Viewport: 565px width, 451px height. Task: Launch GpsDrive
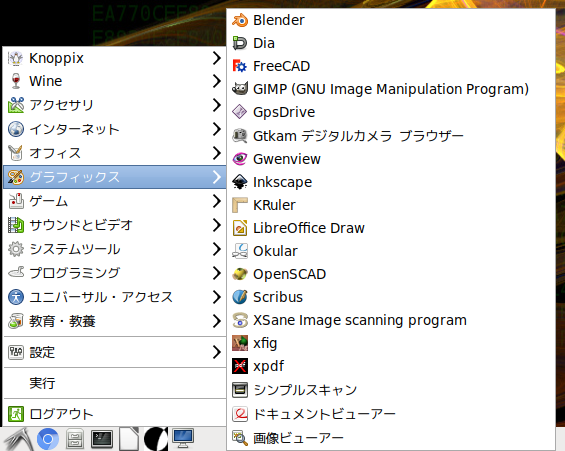(x=391, y=112)
